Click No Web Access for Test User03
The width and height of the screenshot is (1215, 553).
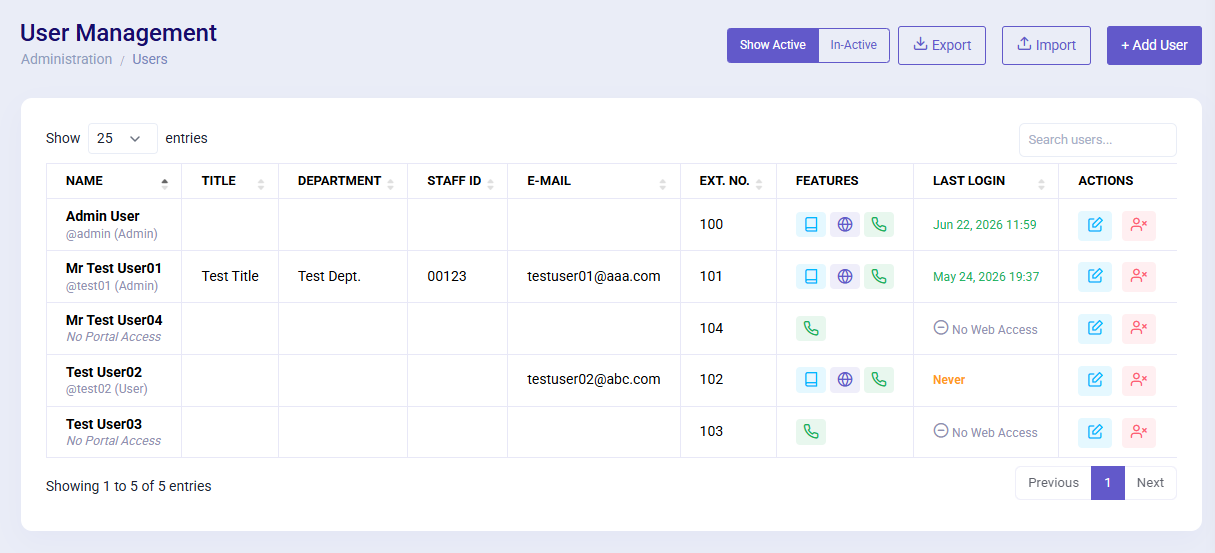pos(986,432)
